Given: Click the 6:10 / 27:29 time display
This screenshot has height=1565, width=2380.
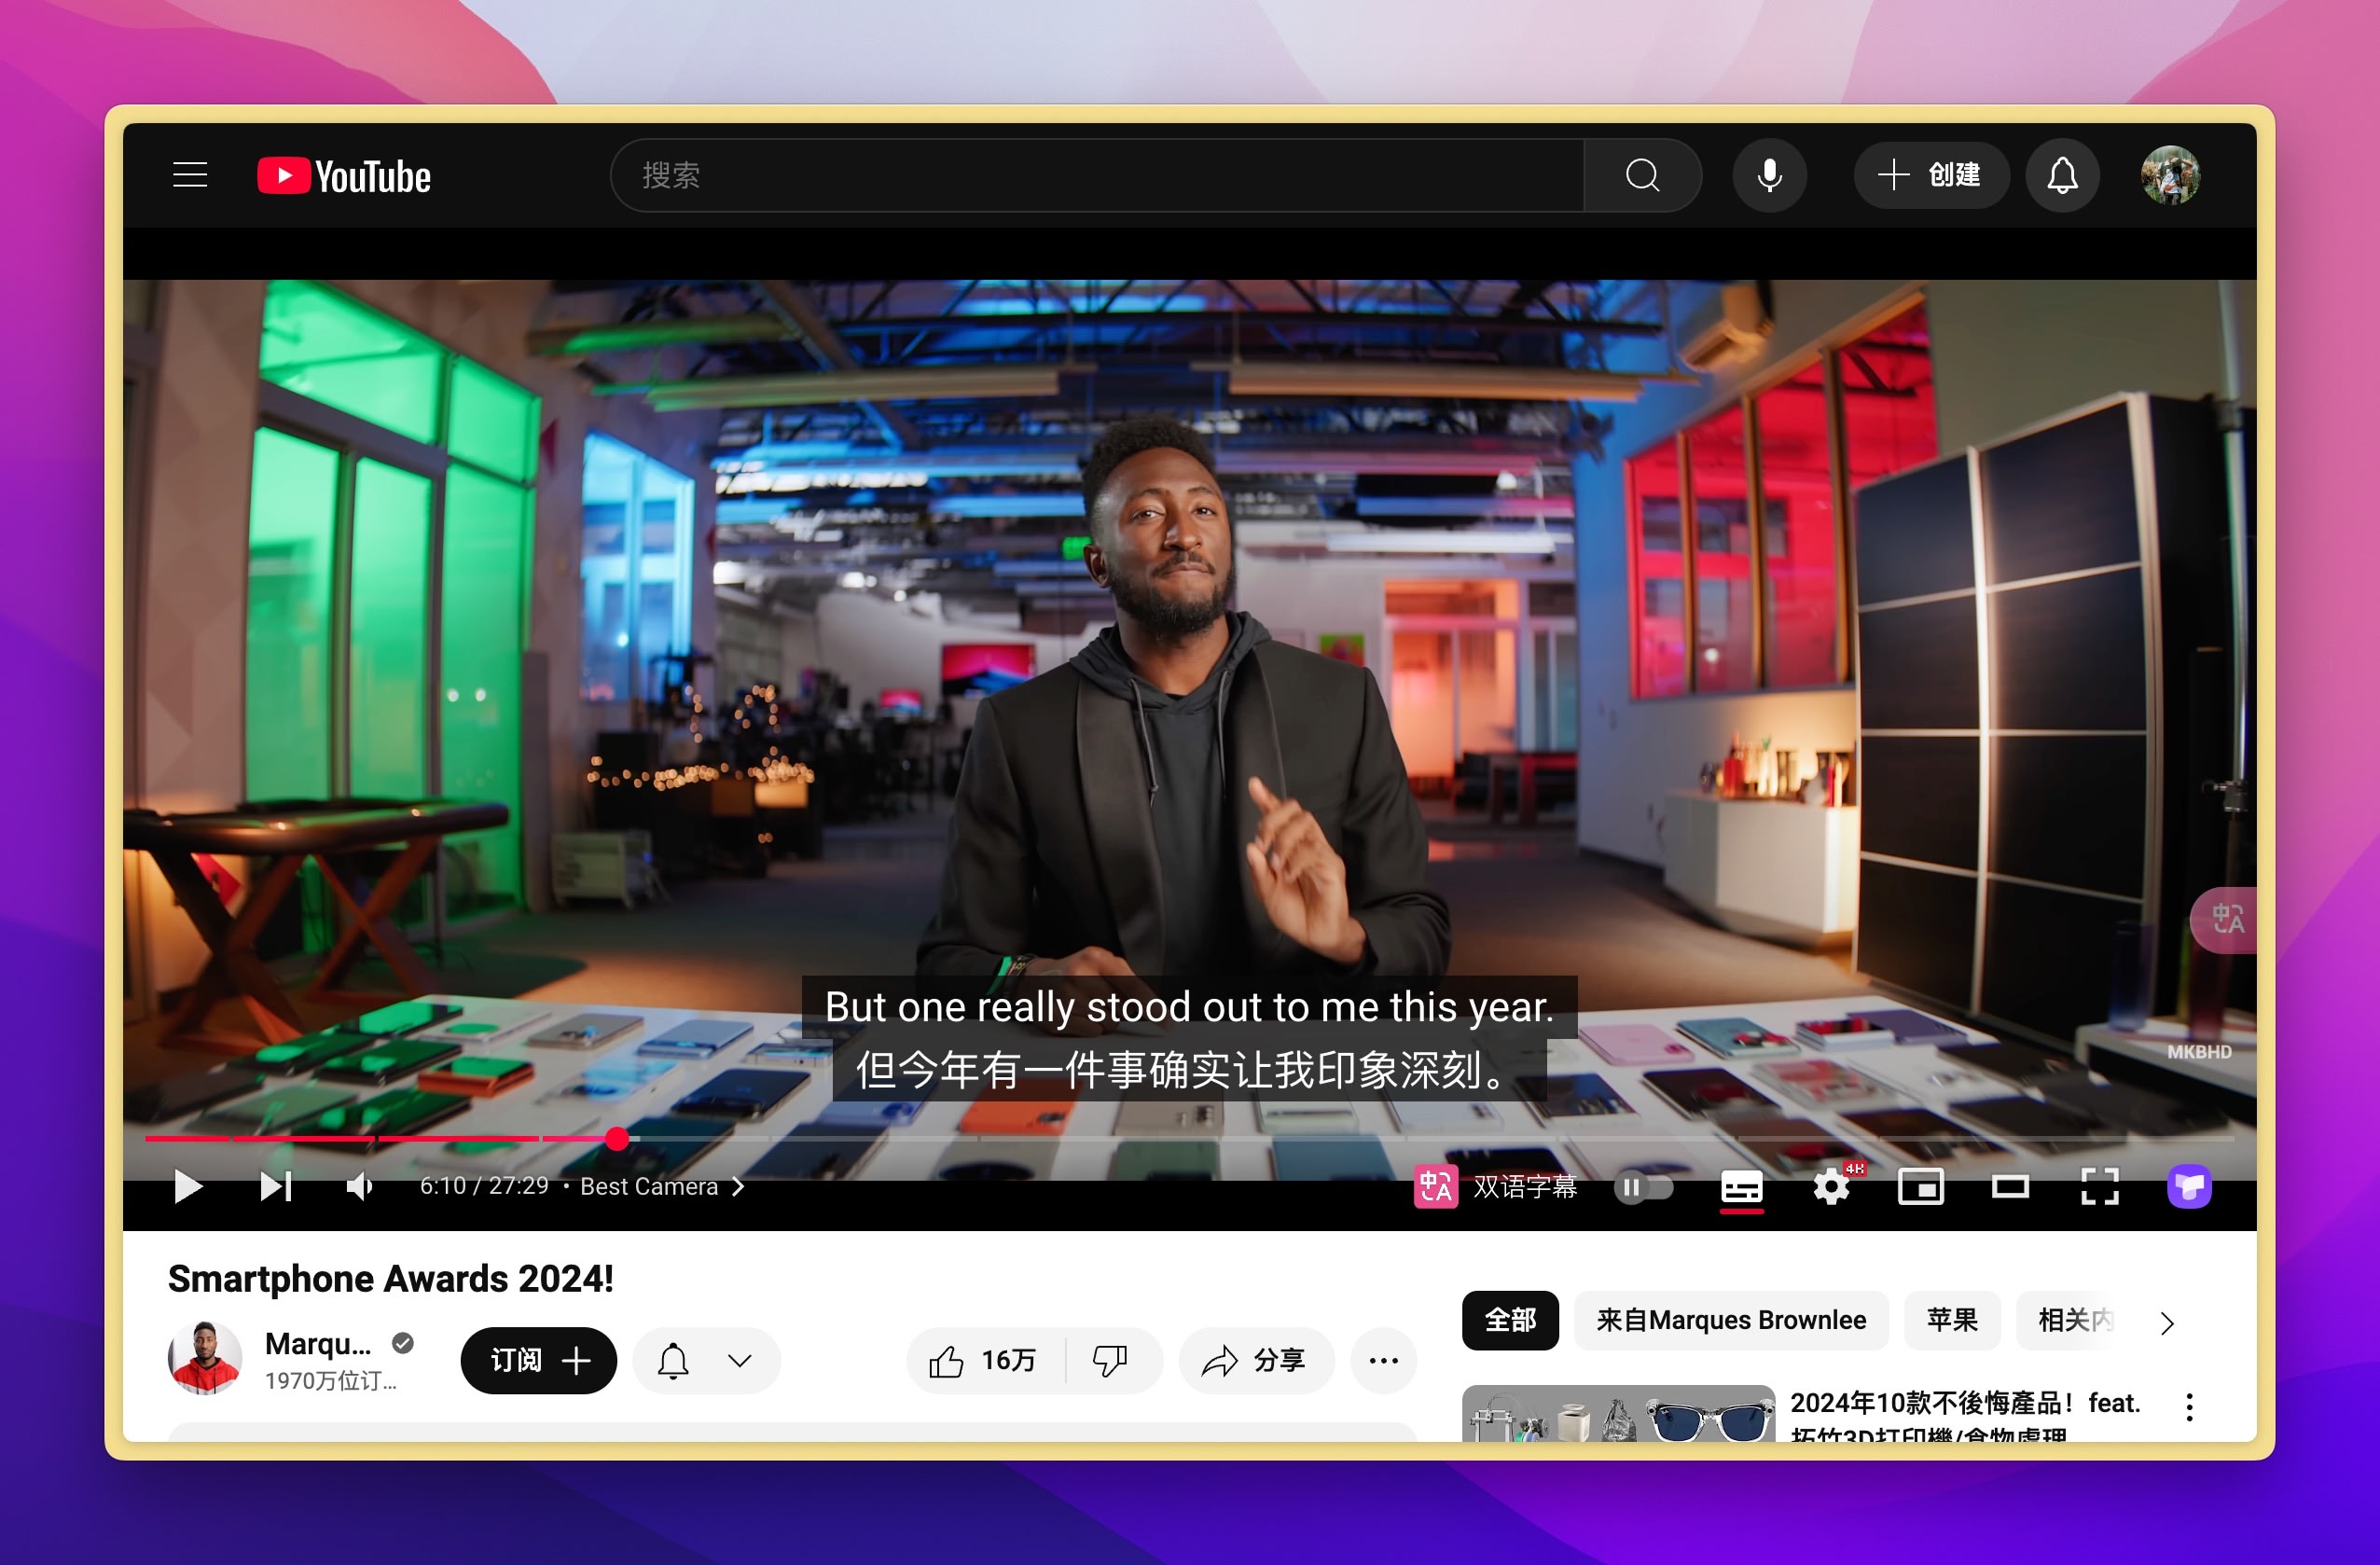Looking at the screenshot, I should 484,1186.
